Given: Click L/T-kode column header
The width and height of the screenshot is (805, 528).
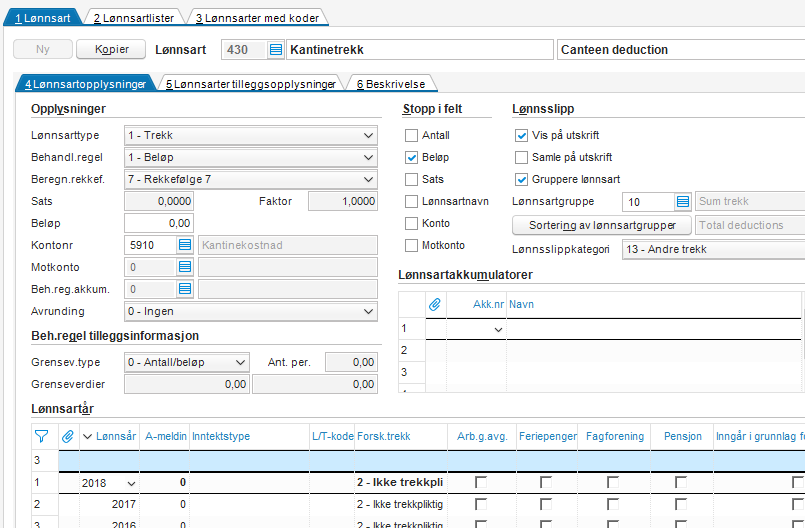Looking at the screenshot, I should pyautogui.click(x=333, y=437).
